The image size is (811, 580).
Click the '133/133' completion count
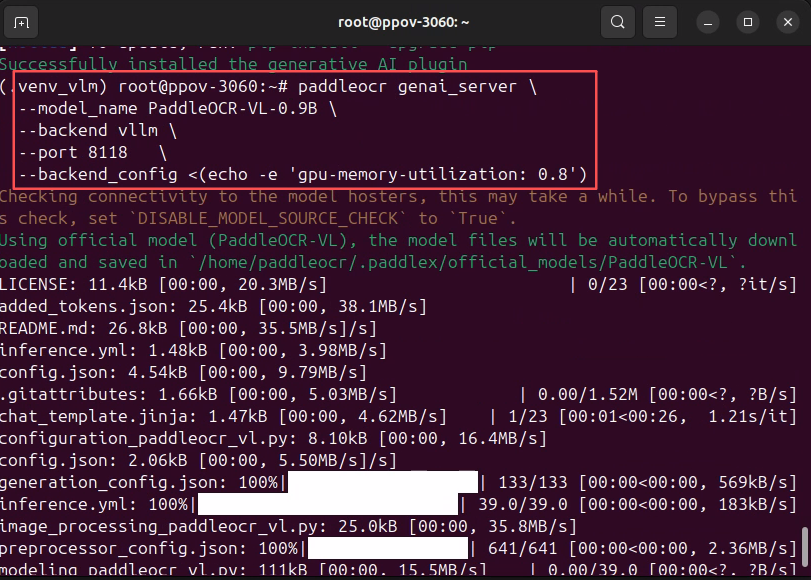533,482
